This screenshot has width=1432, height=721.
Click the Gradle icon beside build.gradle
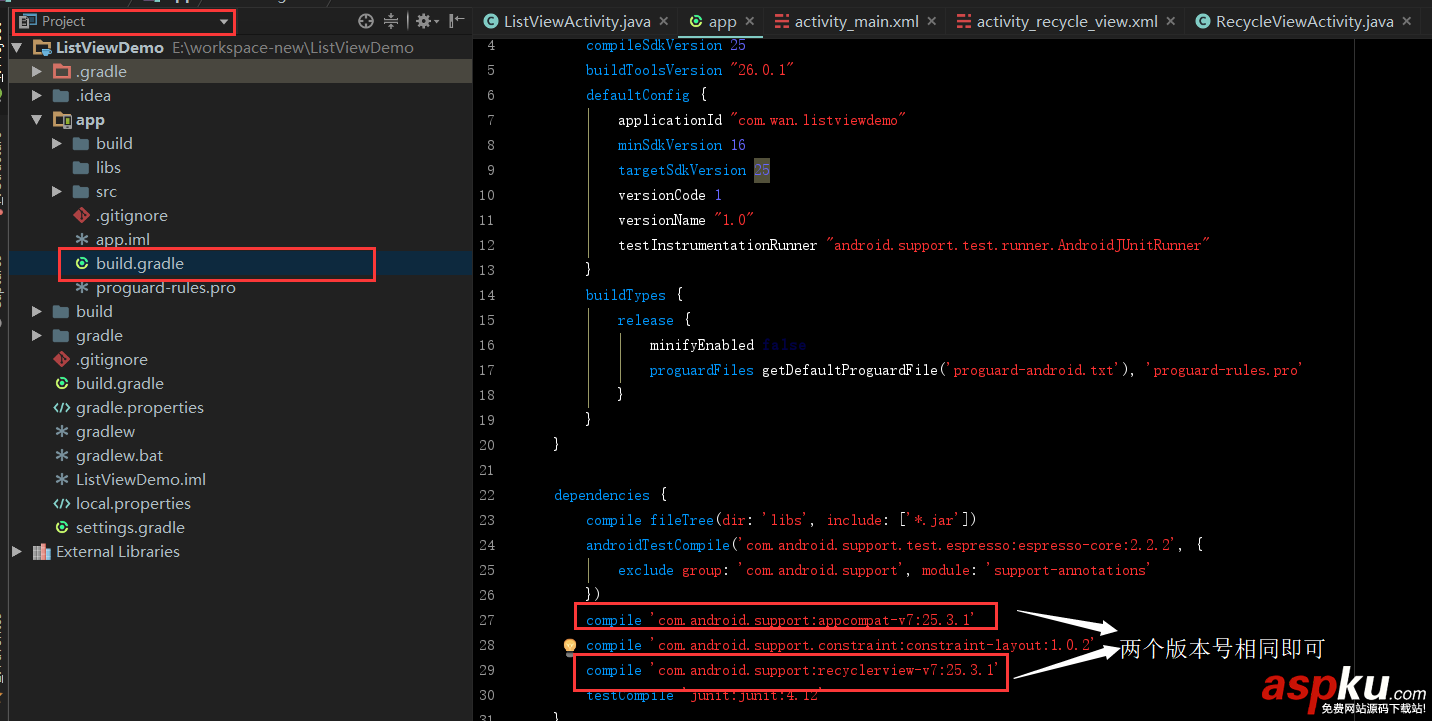[x=84, y=263]
